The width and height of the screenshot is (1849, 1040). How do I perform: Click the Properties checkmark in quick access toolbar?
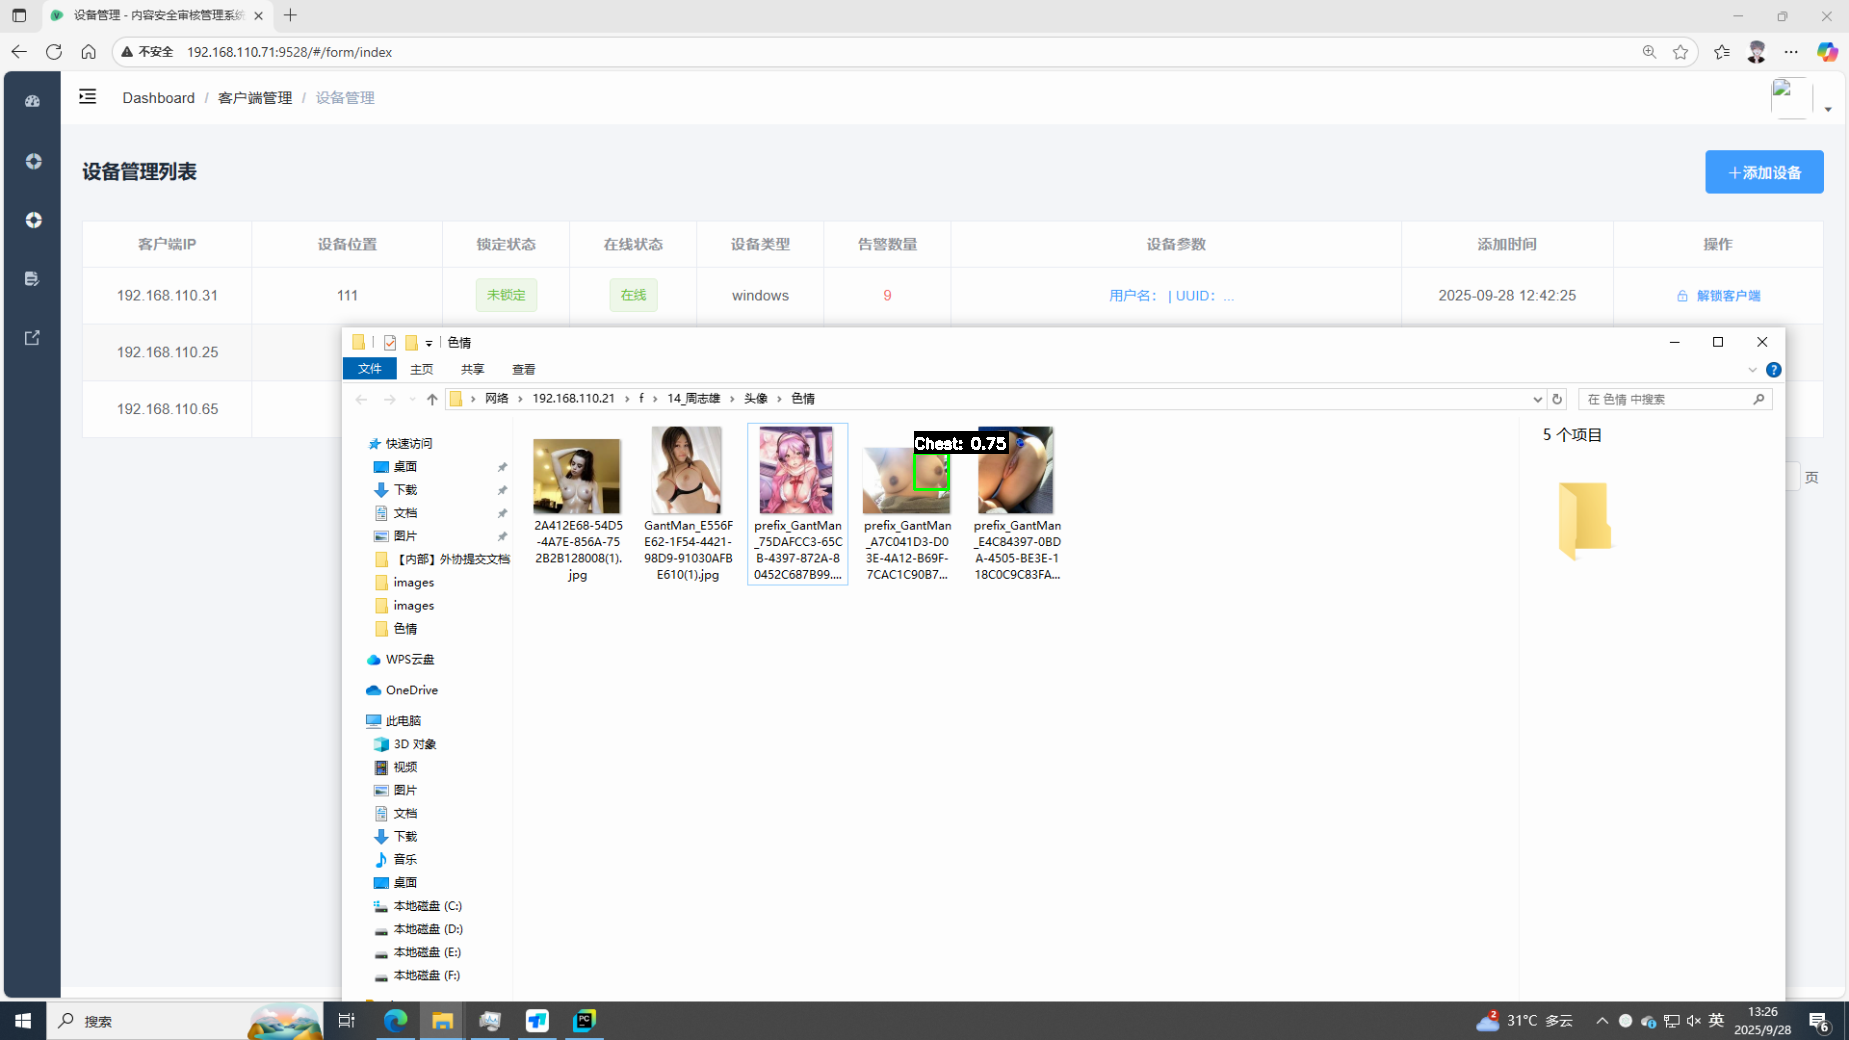pyautogui.click(x=390, y=343)
